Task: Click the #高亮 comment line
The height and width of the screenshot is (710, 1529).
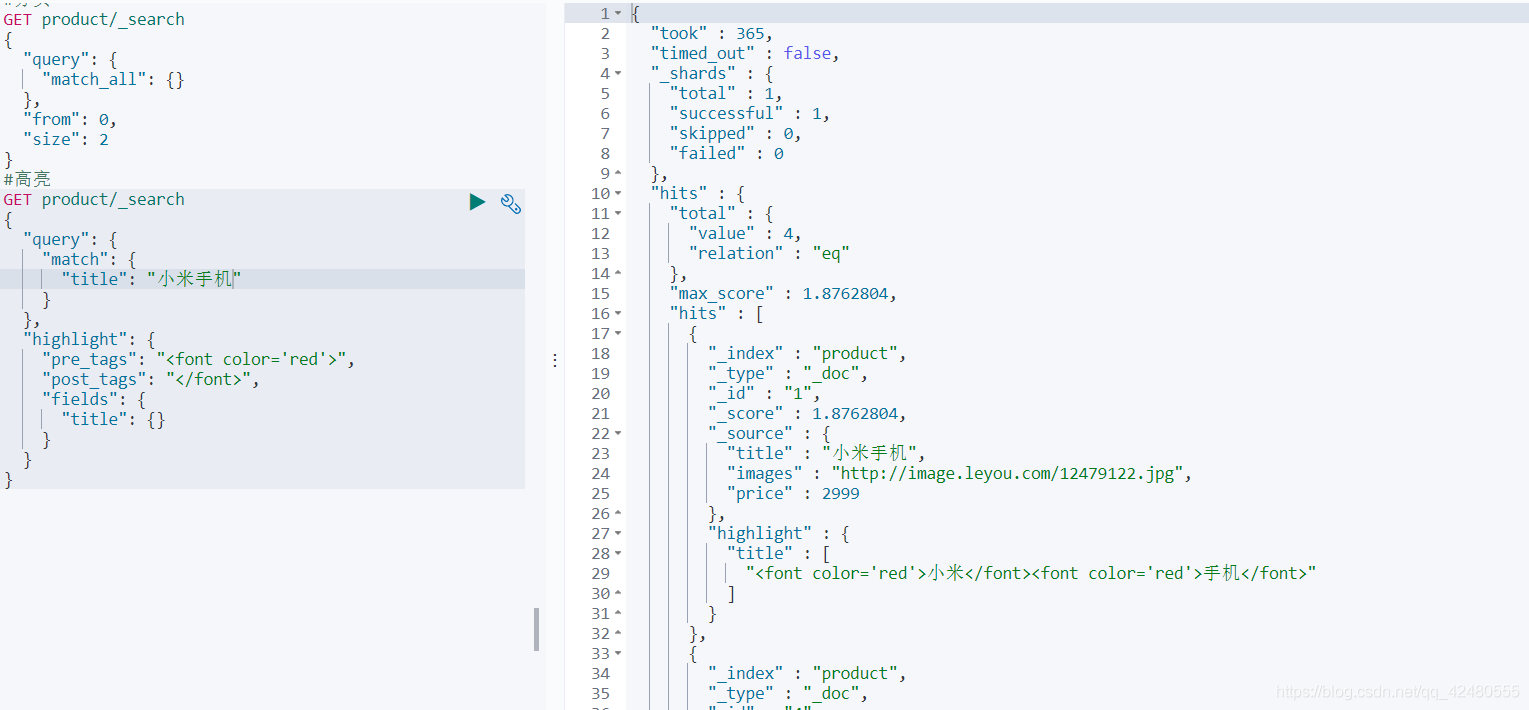Action: pyautogui.click(x=27, y=179)
